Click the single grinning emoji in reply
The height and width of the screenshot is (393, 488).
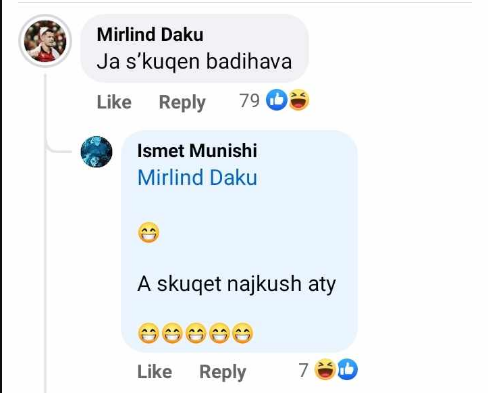pyautogui.click(x=149, y=232)
